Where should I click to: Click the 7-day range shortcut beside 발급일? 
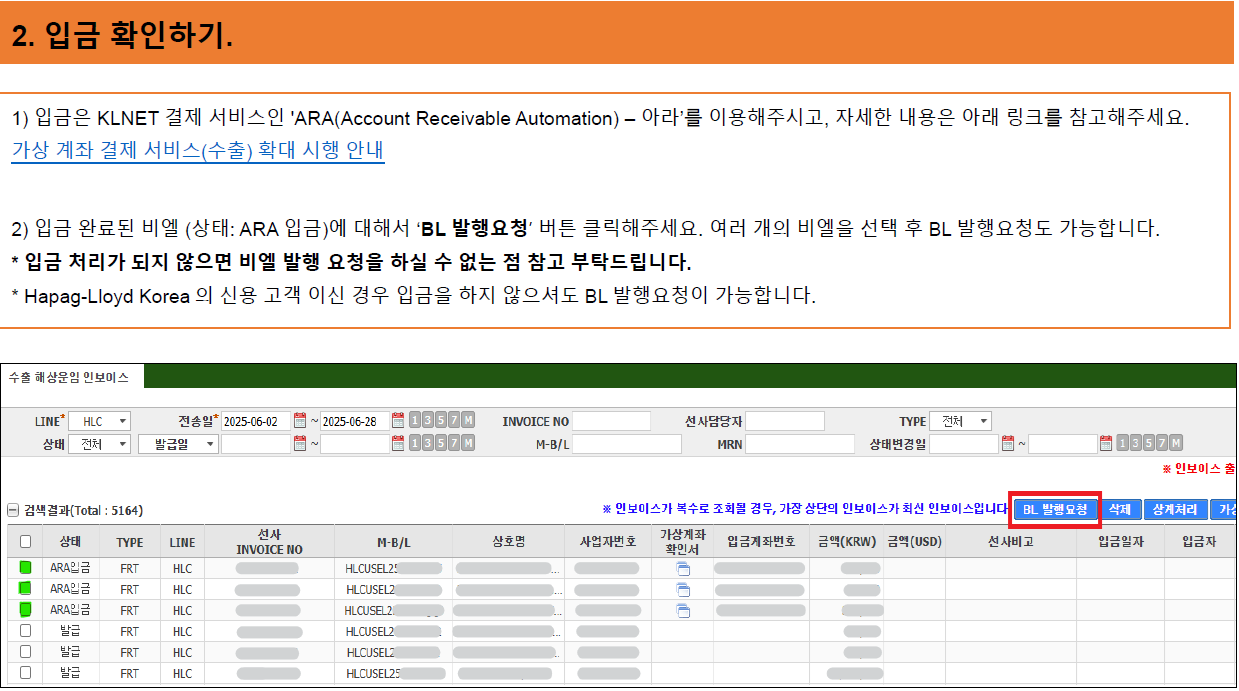(x=455, y=443)
